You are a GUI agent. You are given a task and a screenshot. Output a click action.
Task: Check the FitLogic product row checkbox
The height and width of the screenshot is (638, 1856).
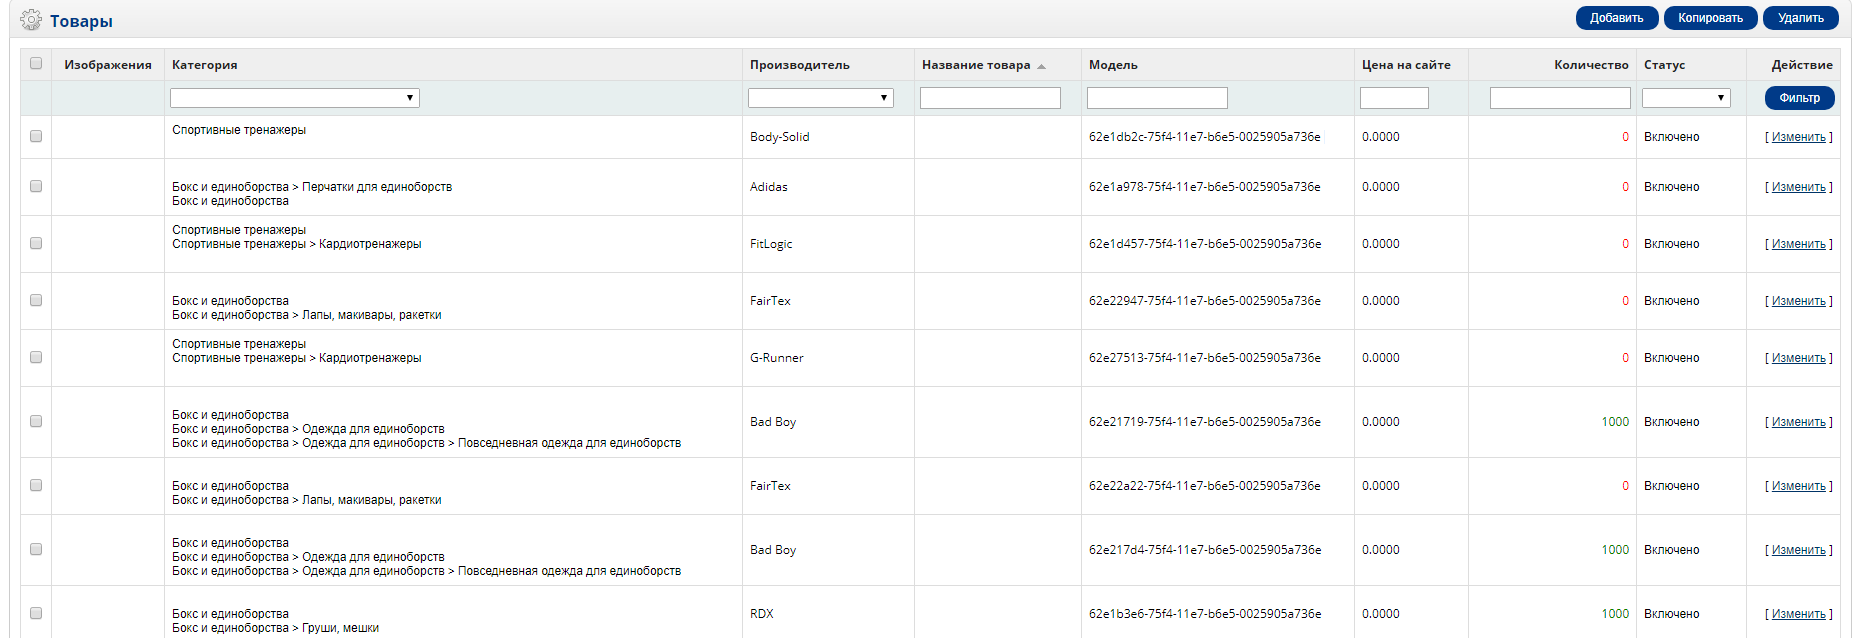36,243
